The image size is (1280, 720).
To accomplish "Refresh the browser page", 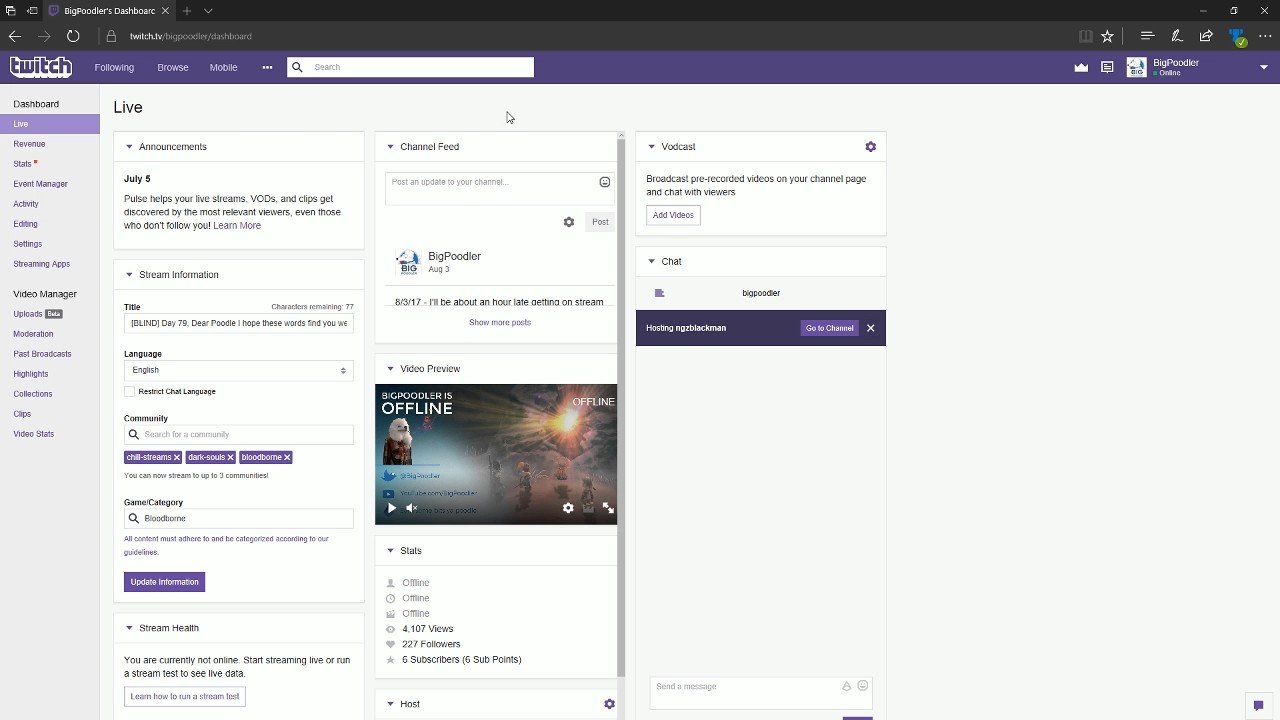I will tap(73, 36).
